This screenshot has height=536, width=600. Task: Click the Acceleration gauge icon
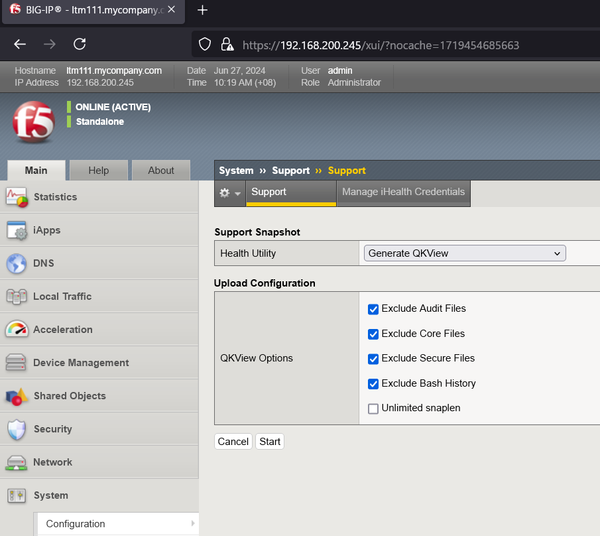click(17, 330)
